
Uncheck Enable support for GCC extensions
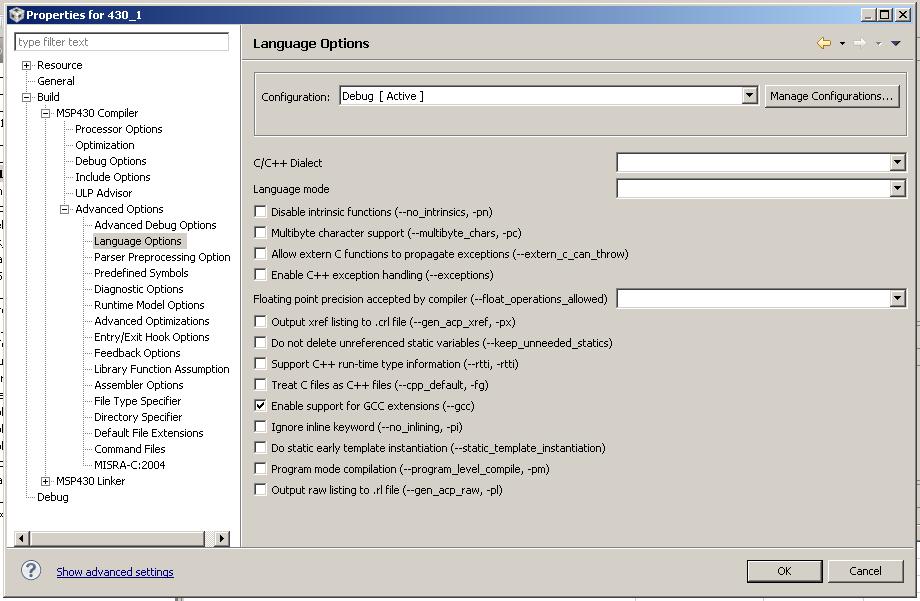point(260,406)
